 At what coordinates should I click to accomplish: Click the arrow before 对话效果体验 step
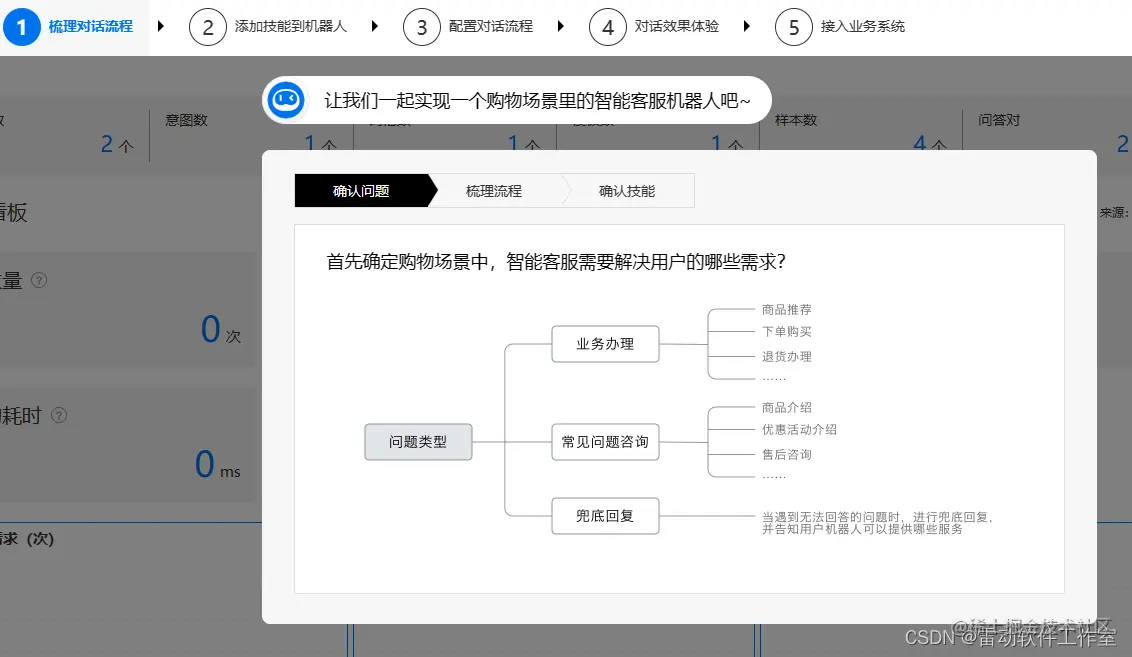(x=561, y=27)
